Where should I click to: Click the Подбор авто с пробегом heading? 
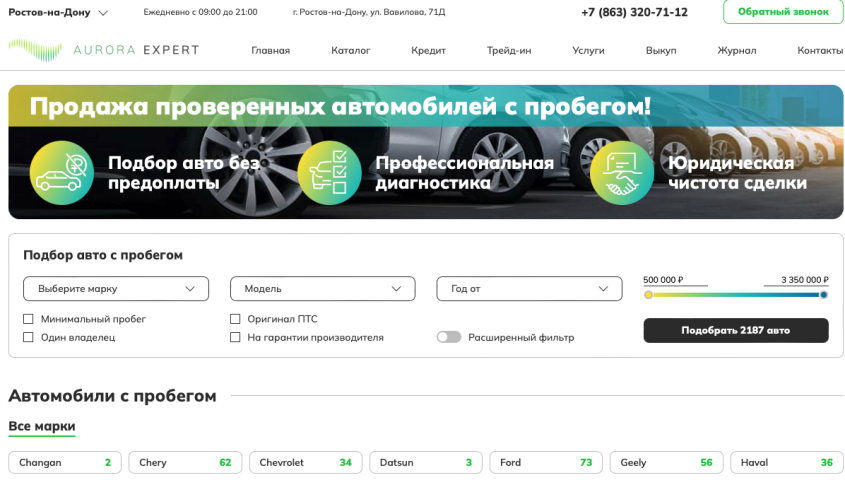[103, 255]
